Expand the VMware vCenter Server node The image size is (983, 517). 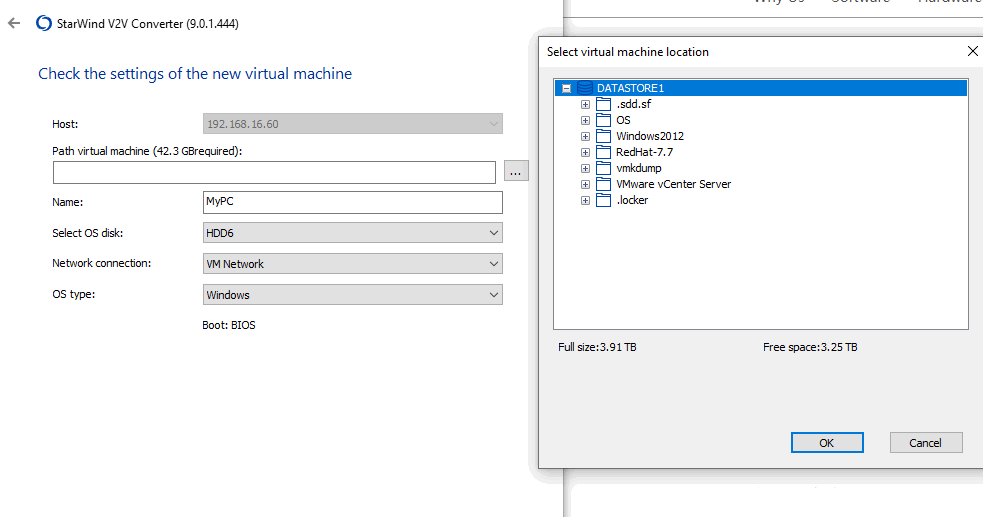[585, 184]
